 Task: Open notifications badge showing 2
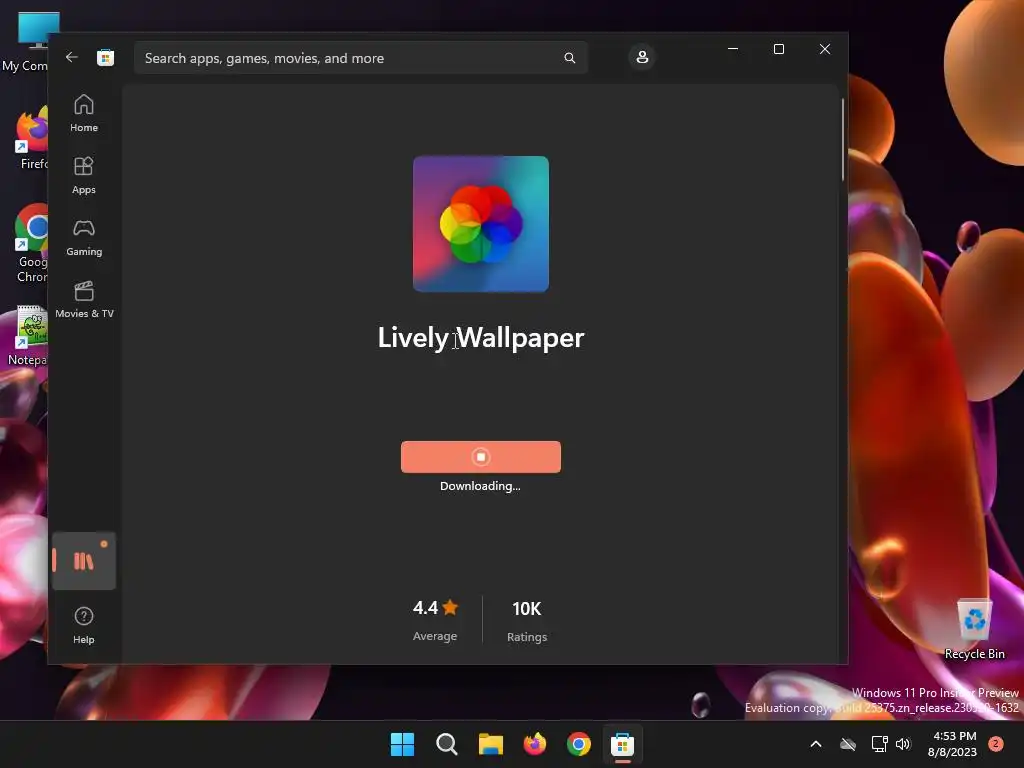coord(996,744)
